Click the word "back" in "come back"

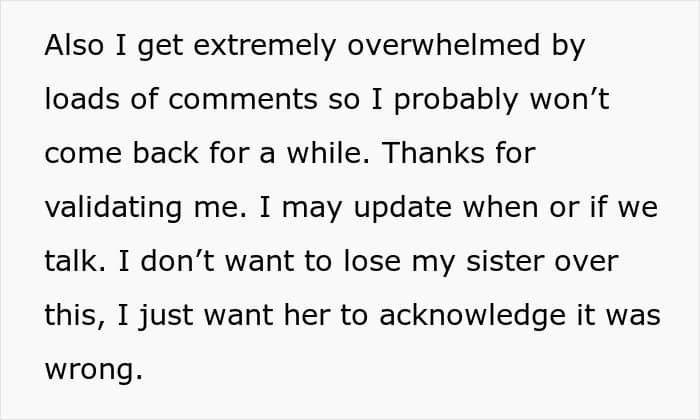pos(166,154)
